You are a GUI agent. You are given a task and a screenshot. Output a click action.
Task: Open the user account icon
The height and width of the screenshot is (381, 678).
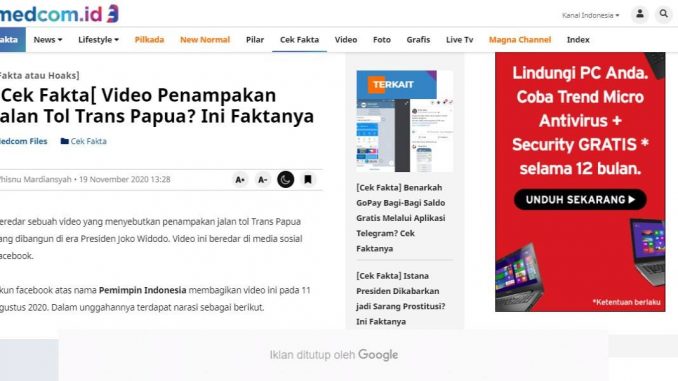point(640,15)
